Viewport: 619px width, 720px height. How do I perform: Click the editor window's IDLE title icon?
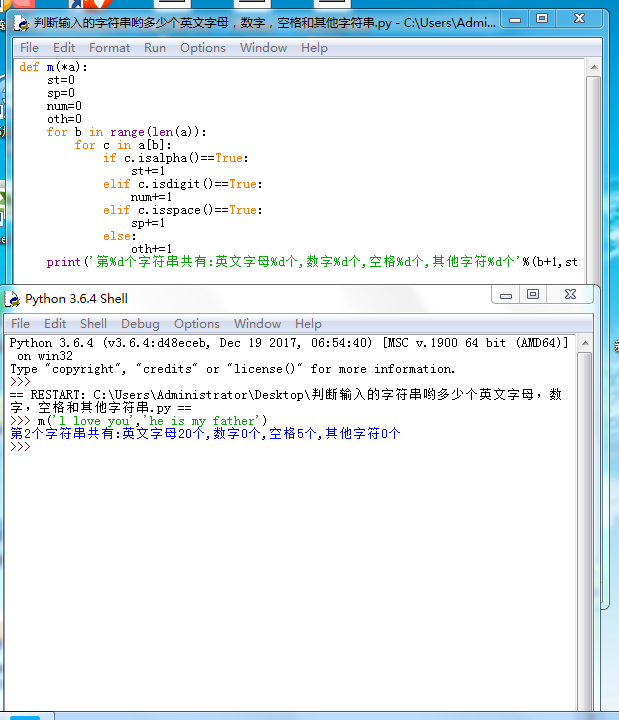[21, 22]
